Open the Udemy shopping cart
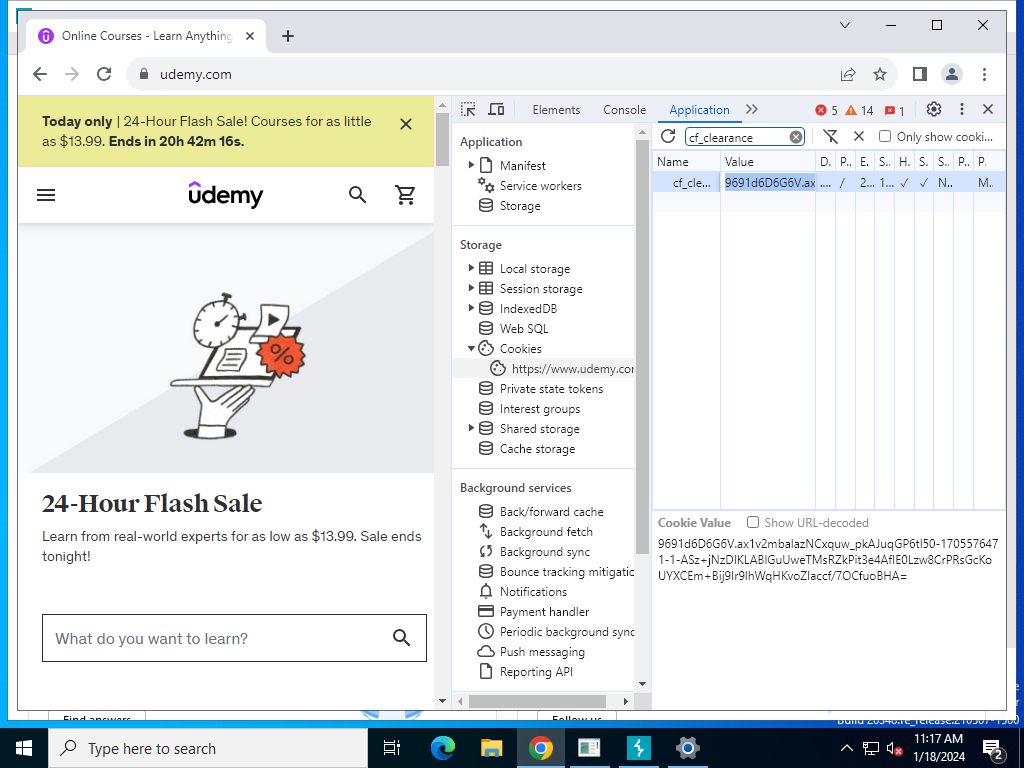Viewport: 1024px width, 768px height. click(406, 195)
